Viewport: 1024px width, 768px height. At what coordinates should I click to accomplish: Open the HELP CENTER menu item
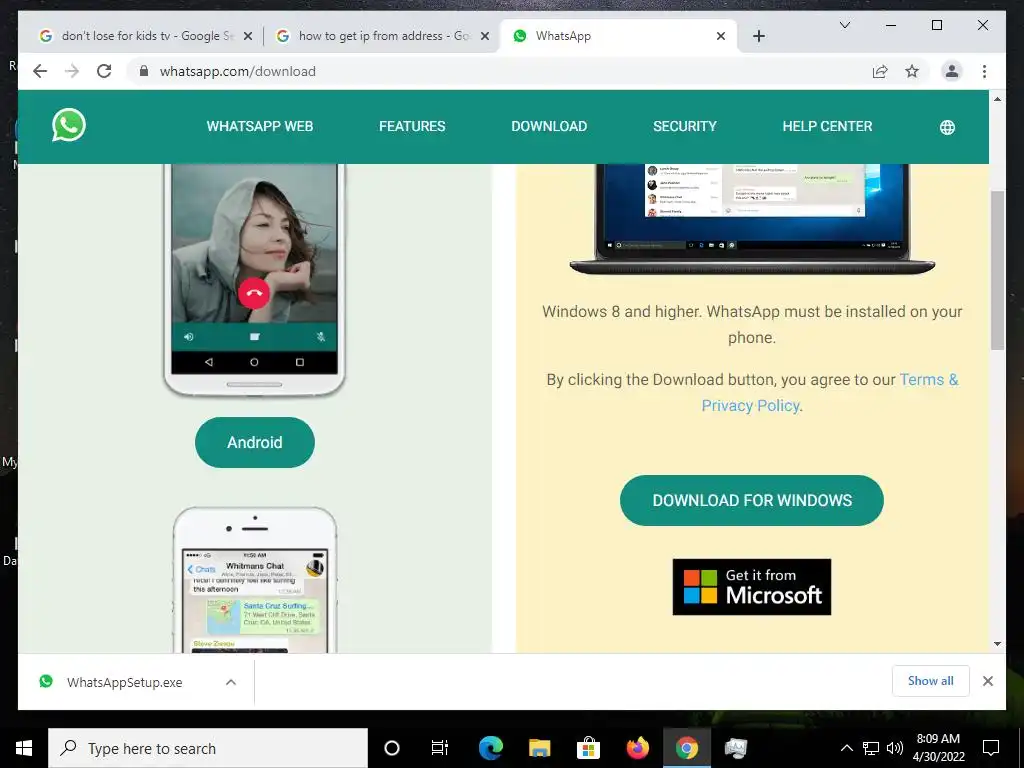coord(827,127)
